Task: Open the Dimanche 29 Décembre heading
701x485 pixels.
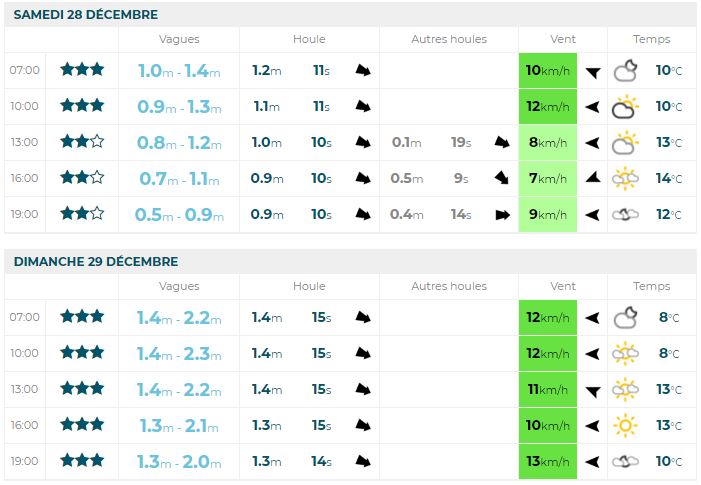Action: [x=96, y=261]
